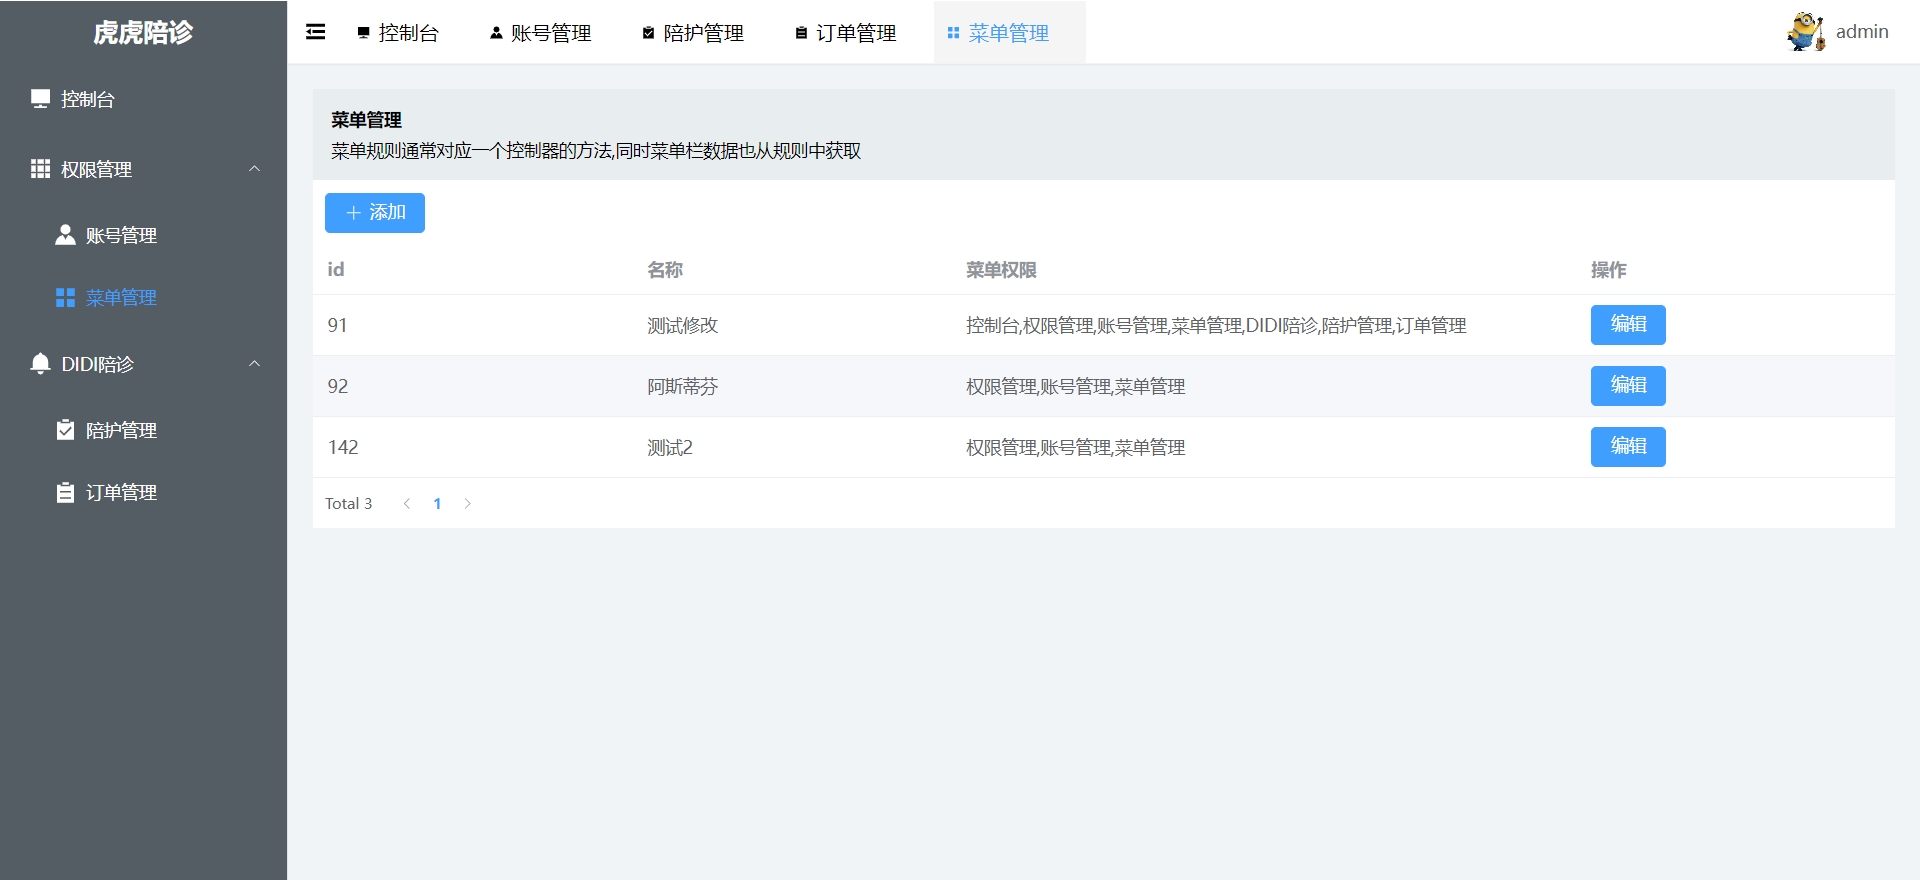Click the checklist icon beside sidebar 陪护管理
The width and height of the screenshot is (1920, 880).
[x=65, y=430]
